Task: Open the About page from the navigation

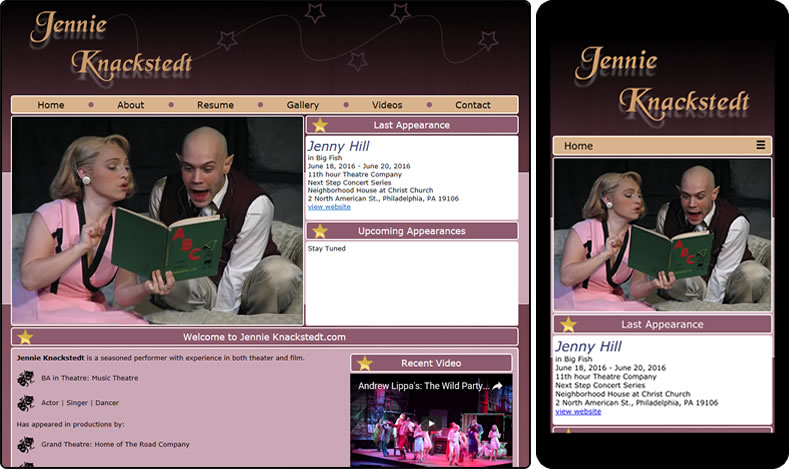Action: [130, 105]
